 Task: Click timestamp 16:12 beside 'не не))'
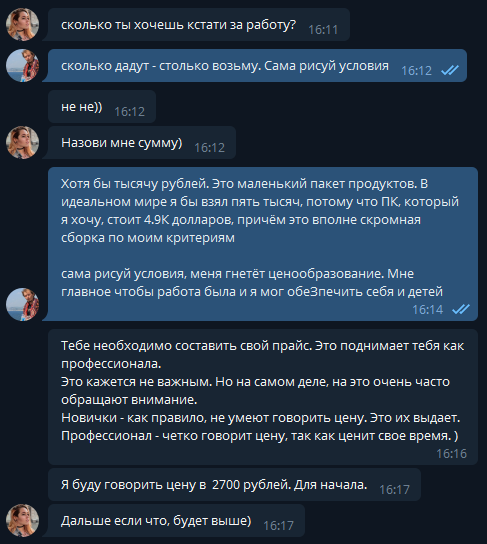(129, 112)
